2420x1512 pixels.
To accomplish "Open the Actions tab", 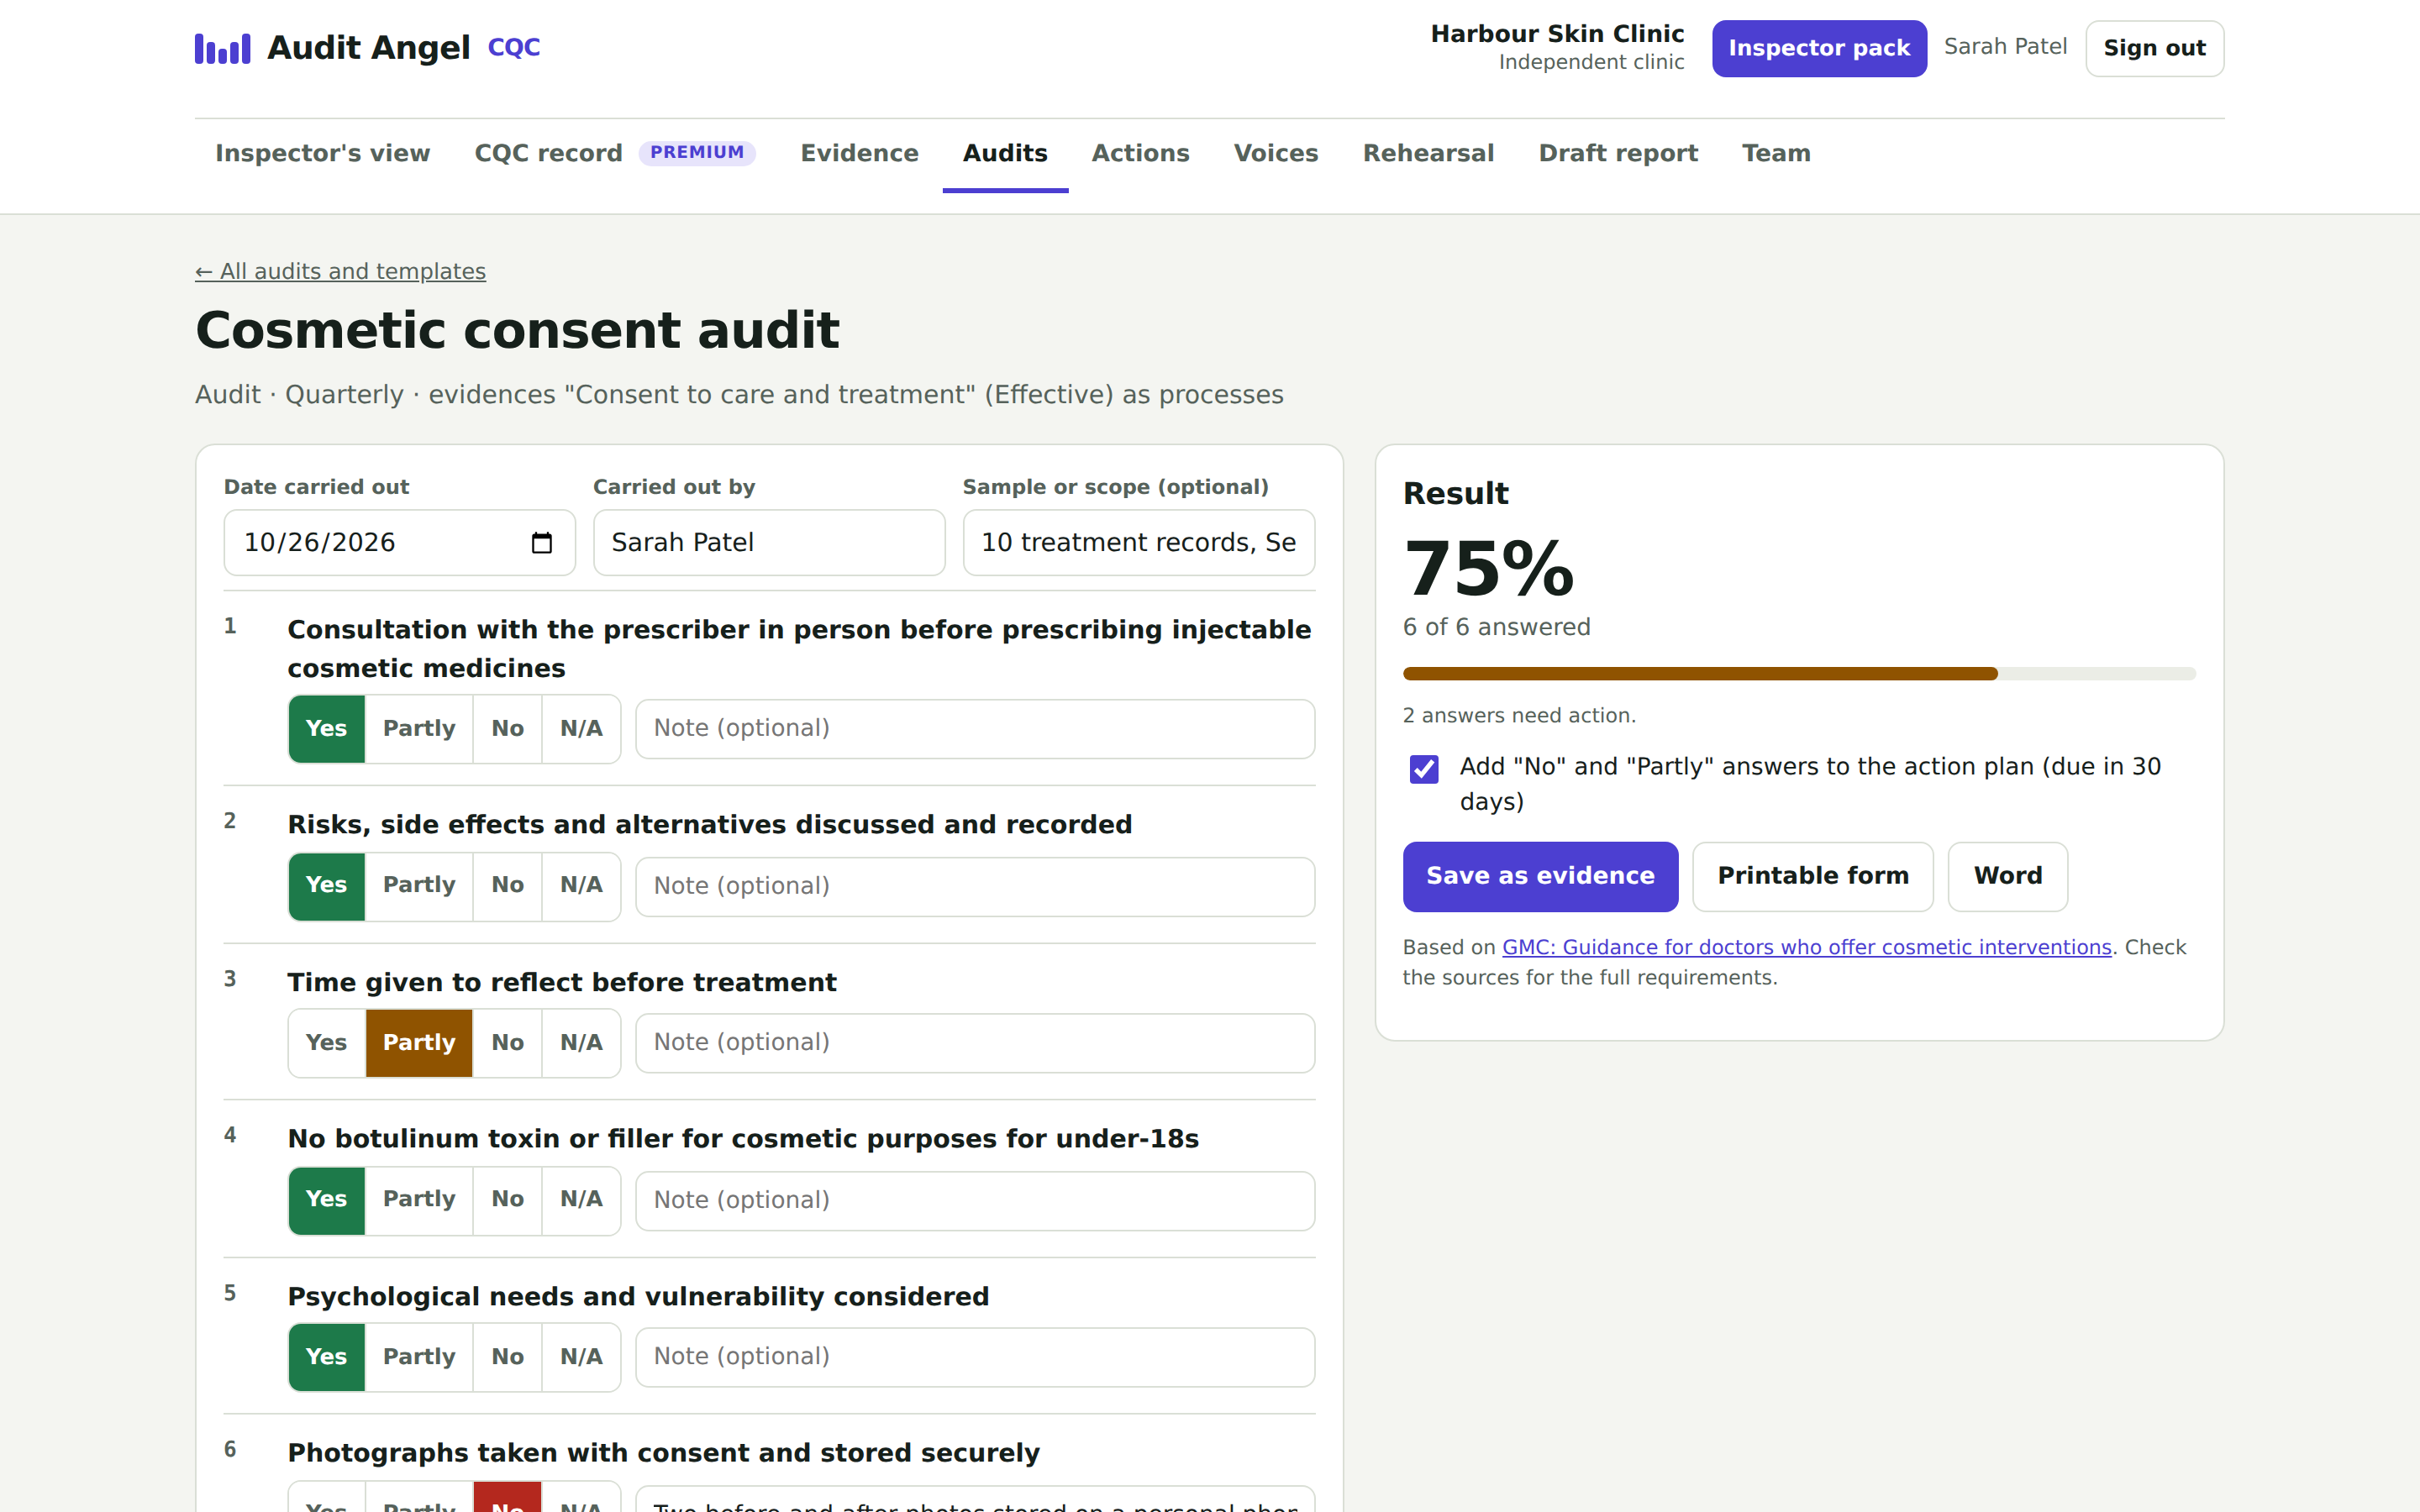I will 1140,153.
